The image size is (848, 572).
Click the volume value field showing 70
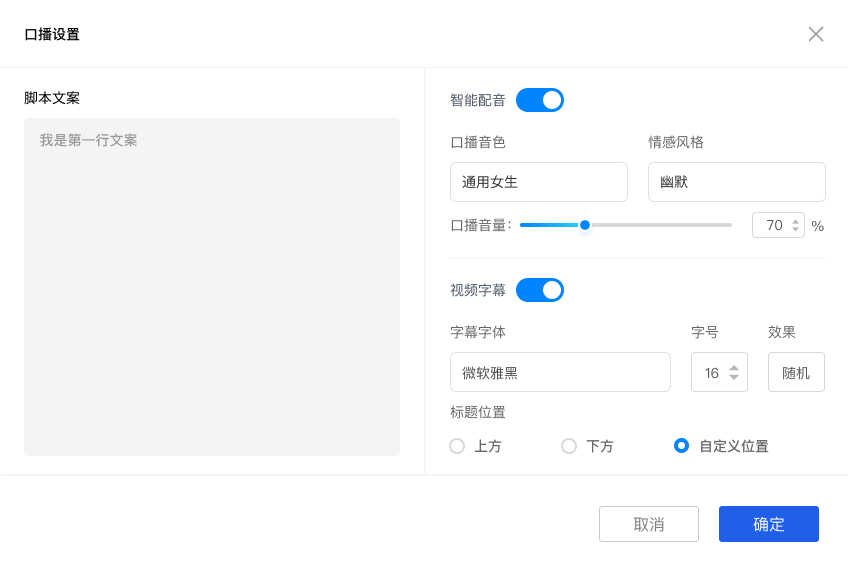[772, 226]
